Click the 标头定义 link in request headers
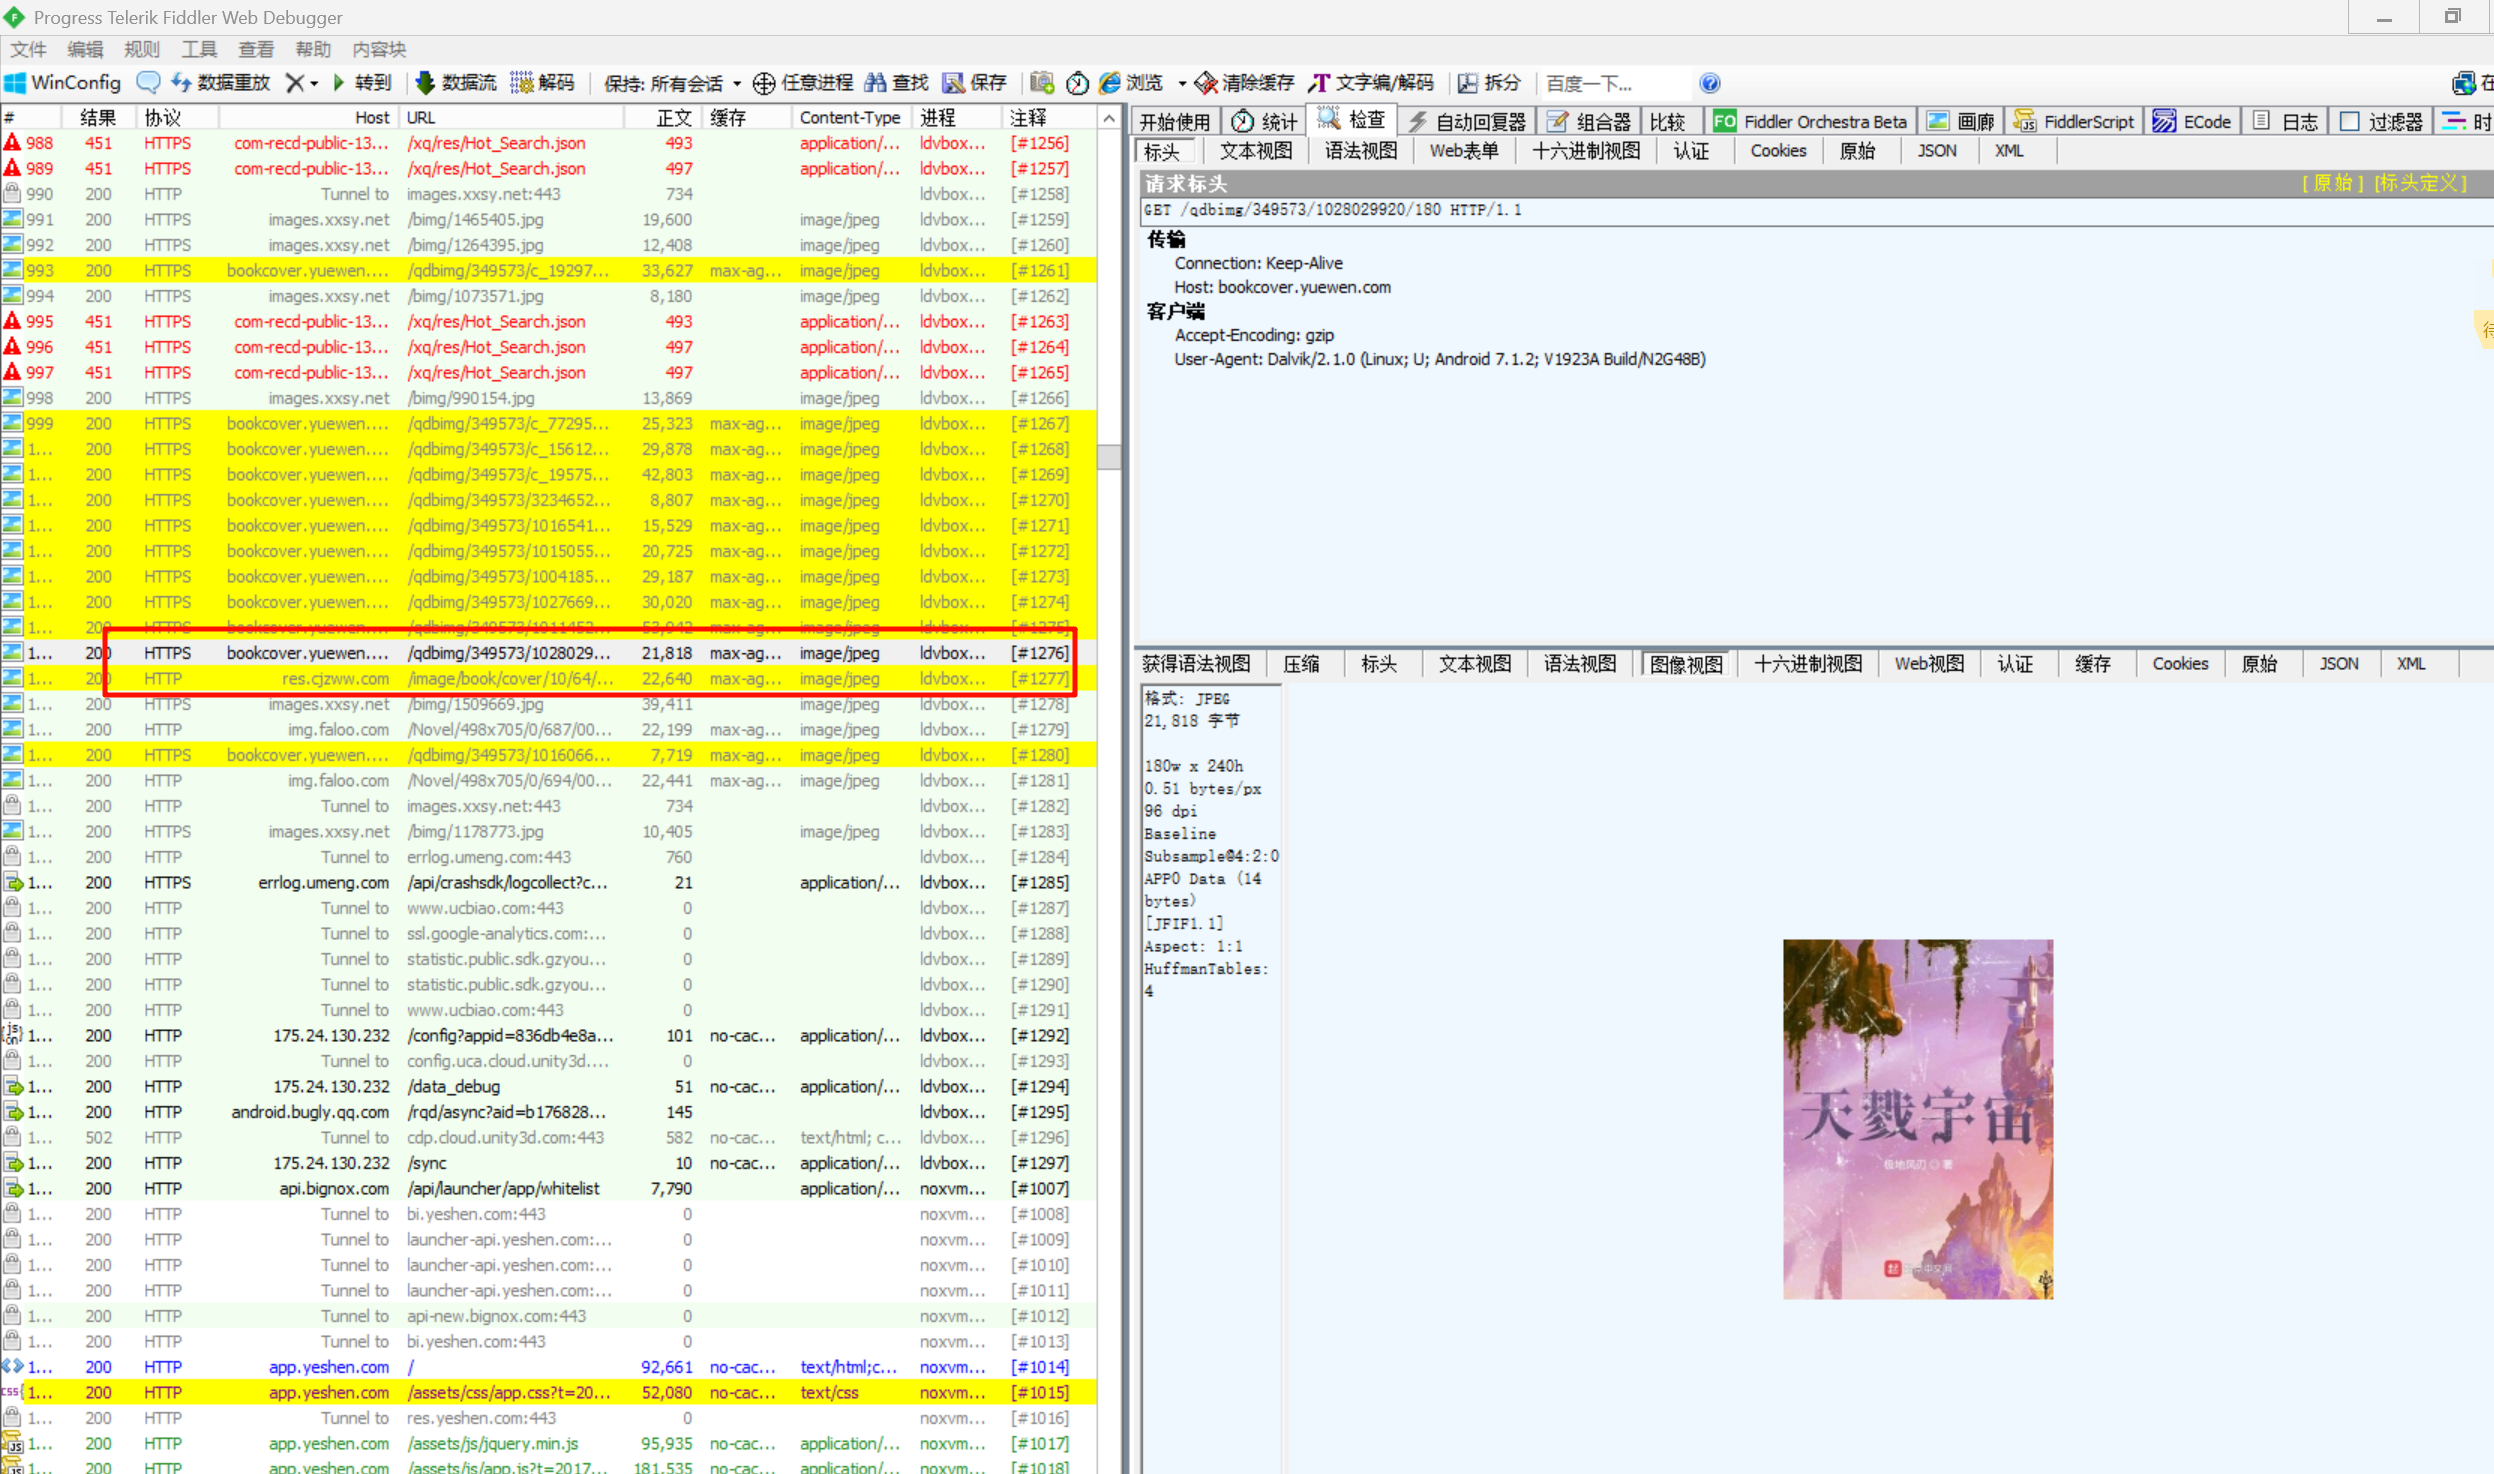This screenshot has height=1474, width=2494. [x=2420, y=183]
